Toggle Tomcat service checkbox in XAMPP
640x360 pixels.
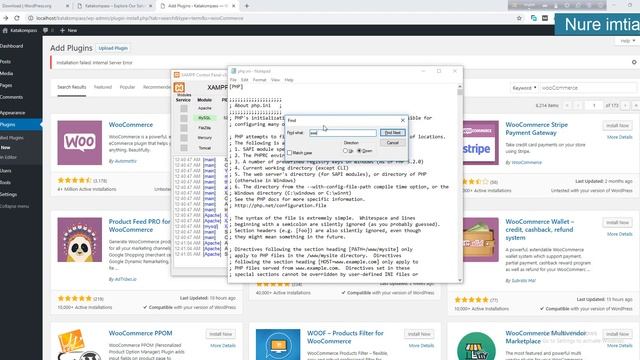[x=184, y=148]
